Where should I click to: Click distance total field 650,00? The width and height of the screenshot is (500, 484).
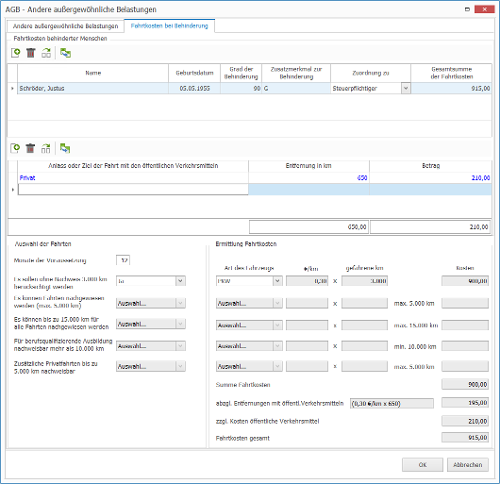point(309,227)
